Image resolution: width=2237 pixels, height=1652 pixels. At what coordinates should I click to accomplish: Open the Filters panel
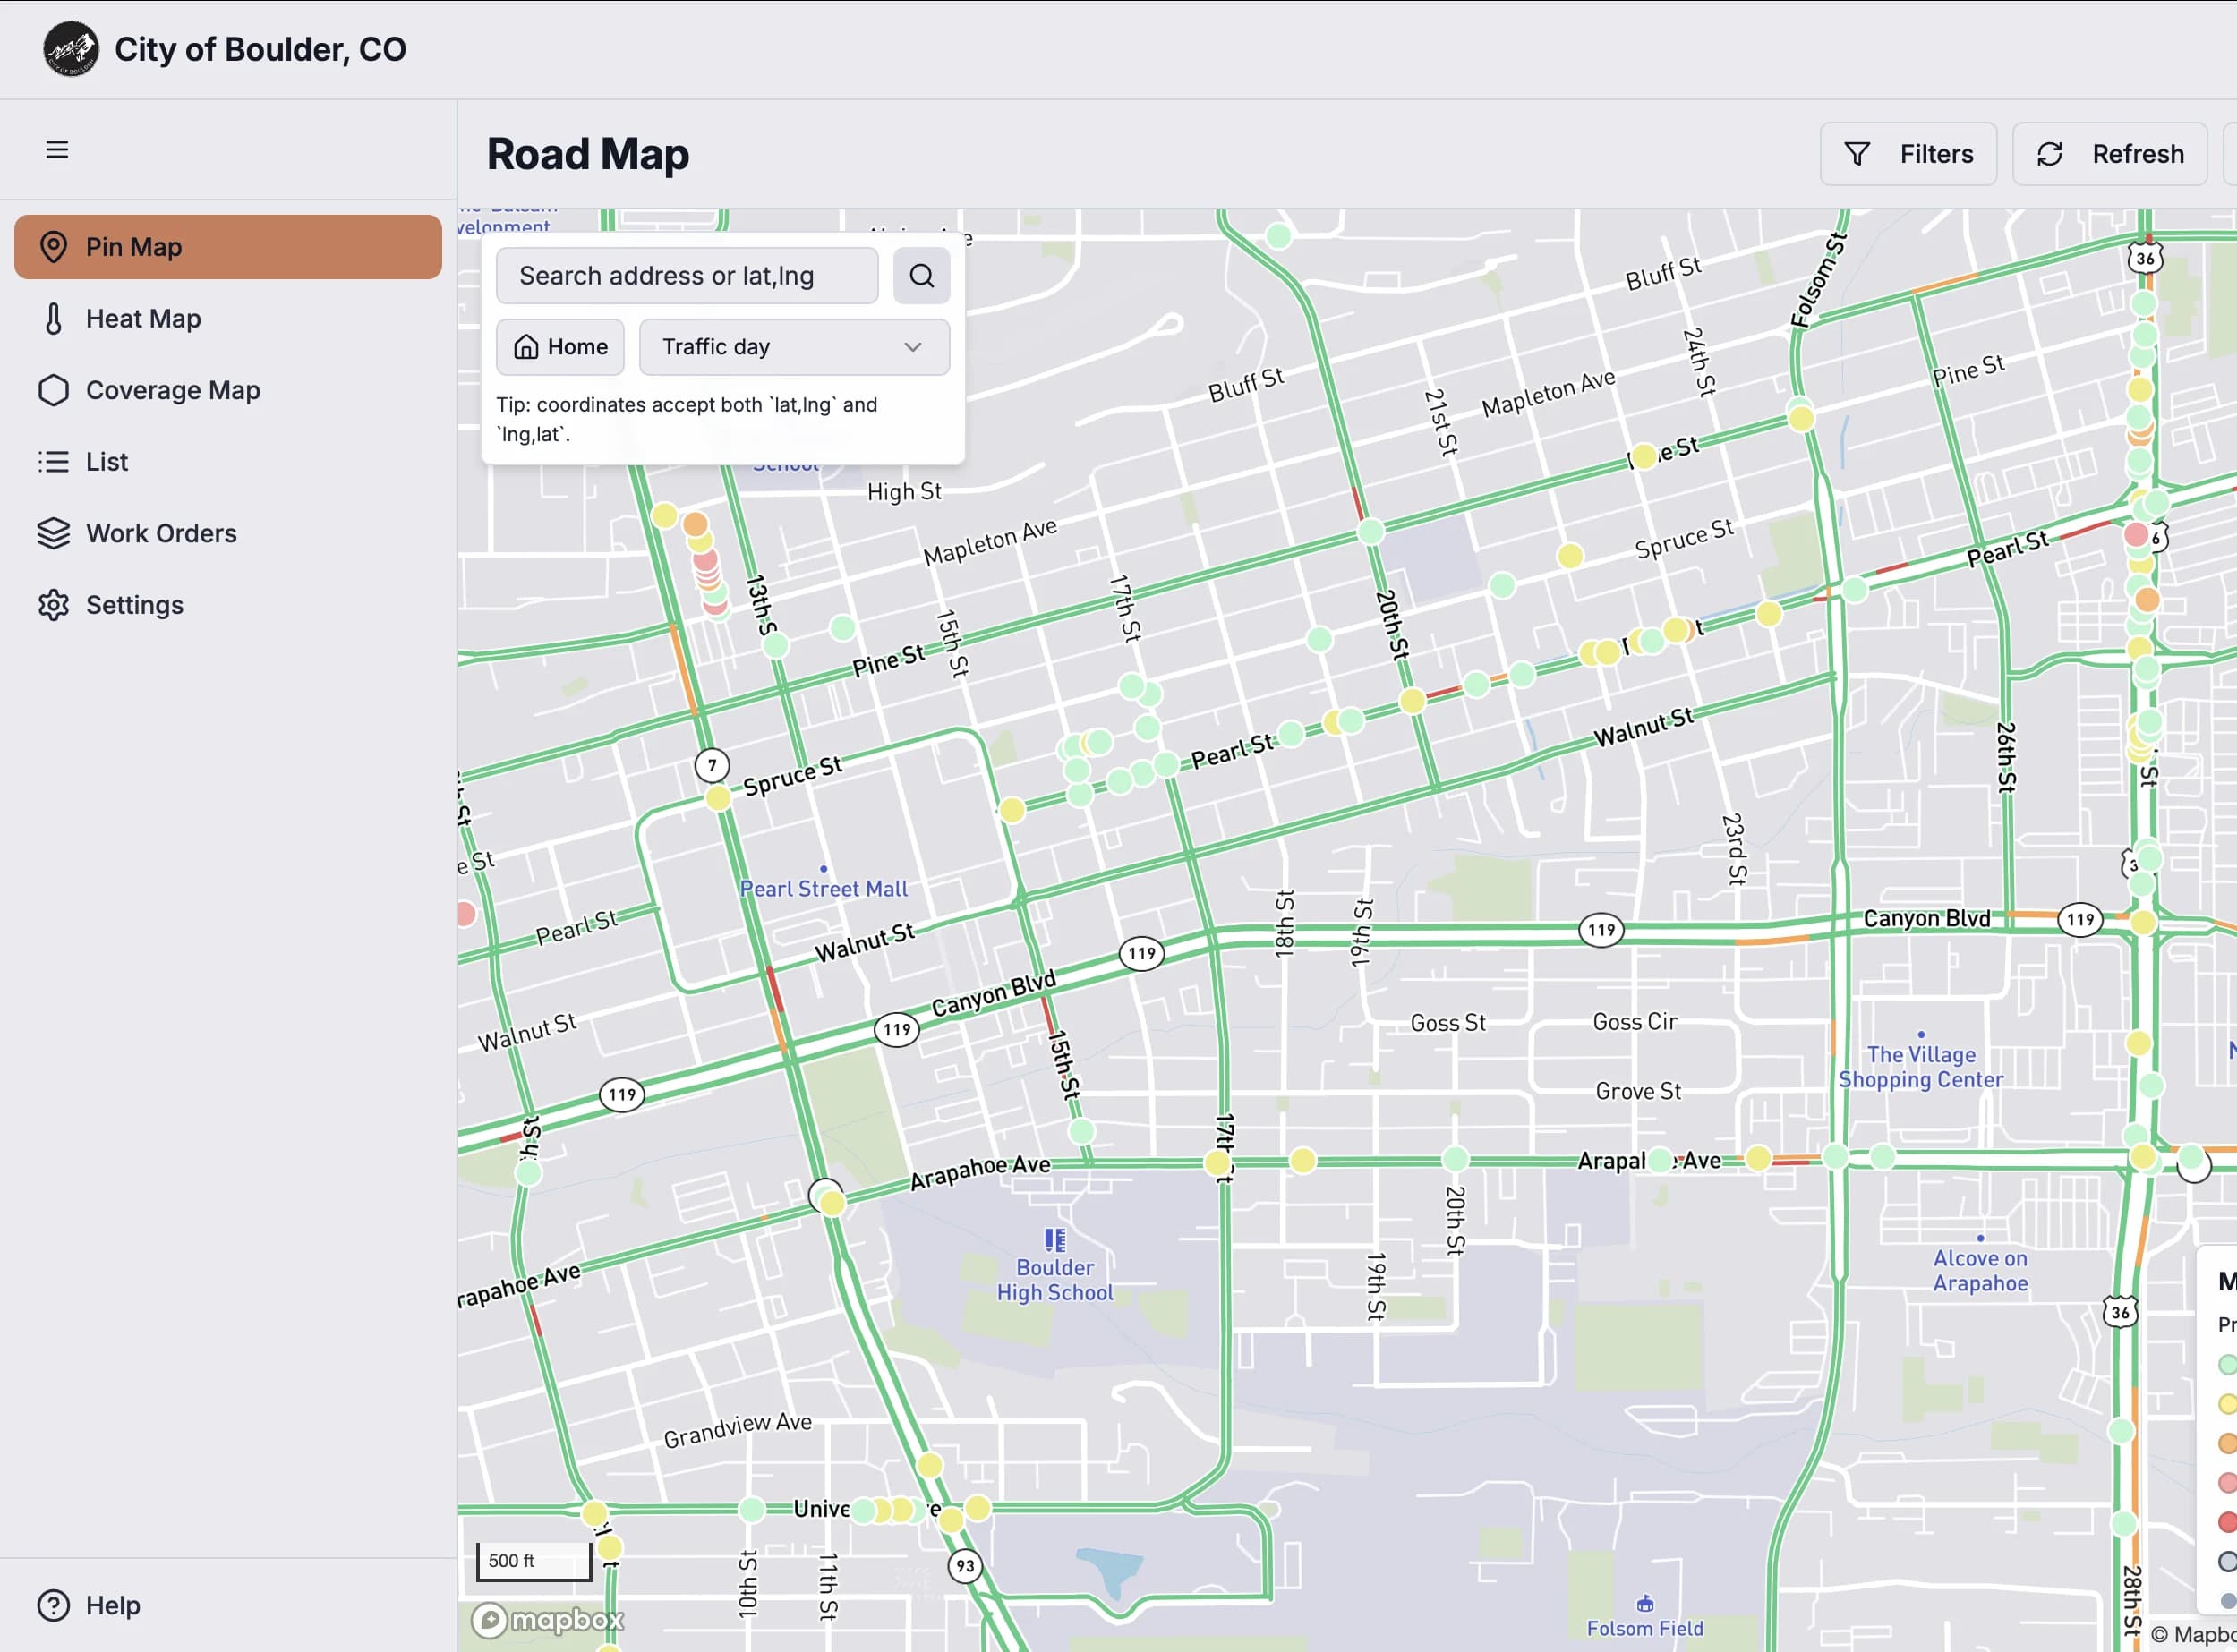tap(1908, 154)
